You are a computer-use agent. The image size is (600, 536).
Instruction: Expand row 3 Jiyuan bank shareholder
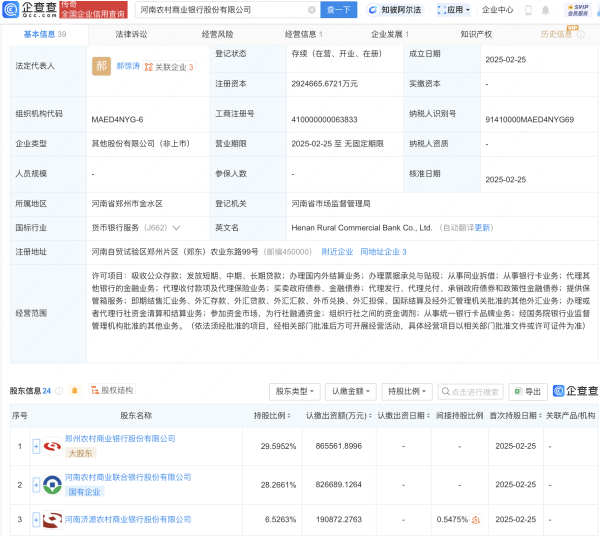pyautogui.click(x=36, y=520)
